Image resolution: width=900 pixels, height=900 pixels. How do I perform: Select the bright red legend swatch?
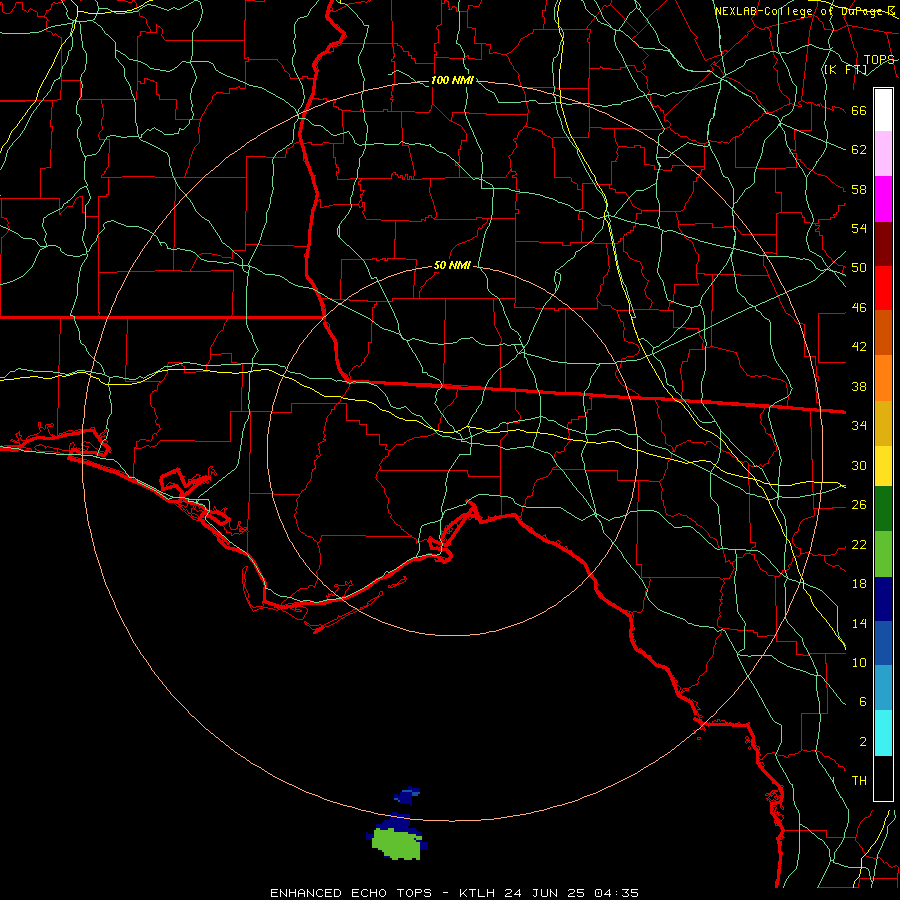coord(883,288)
